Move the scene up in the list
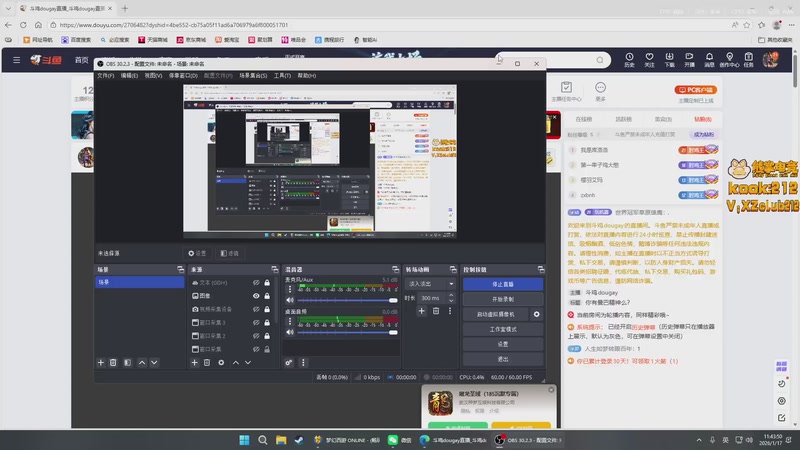 point(142,362)
